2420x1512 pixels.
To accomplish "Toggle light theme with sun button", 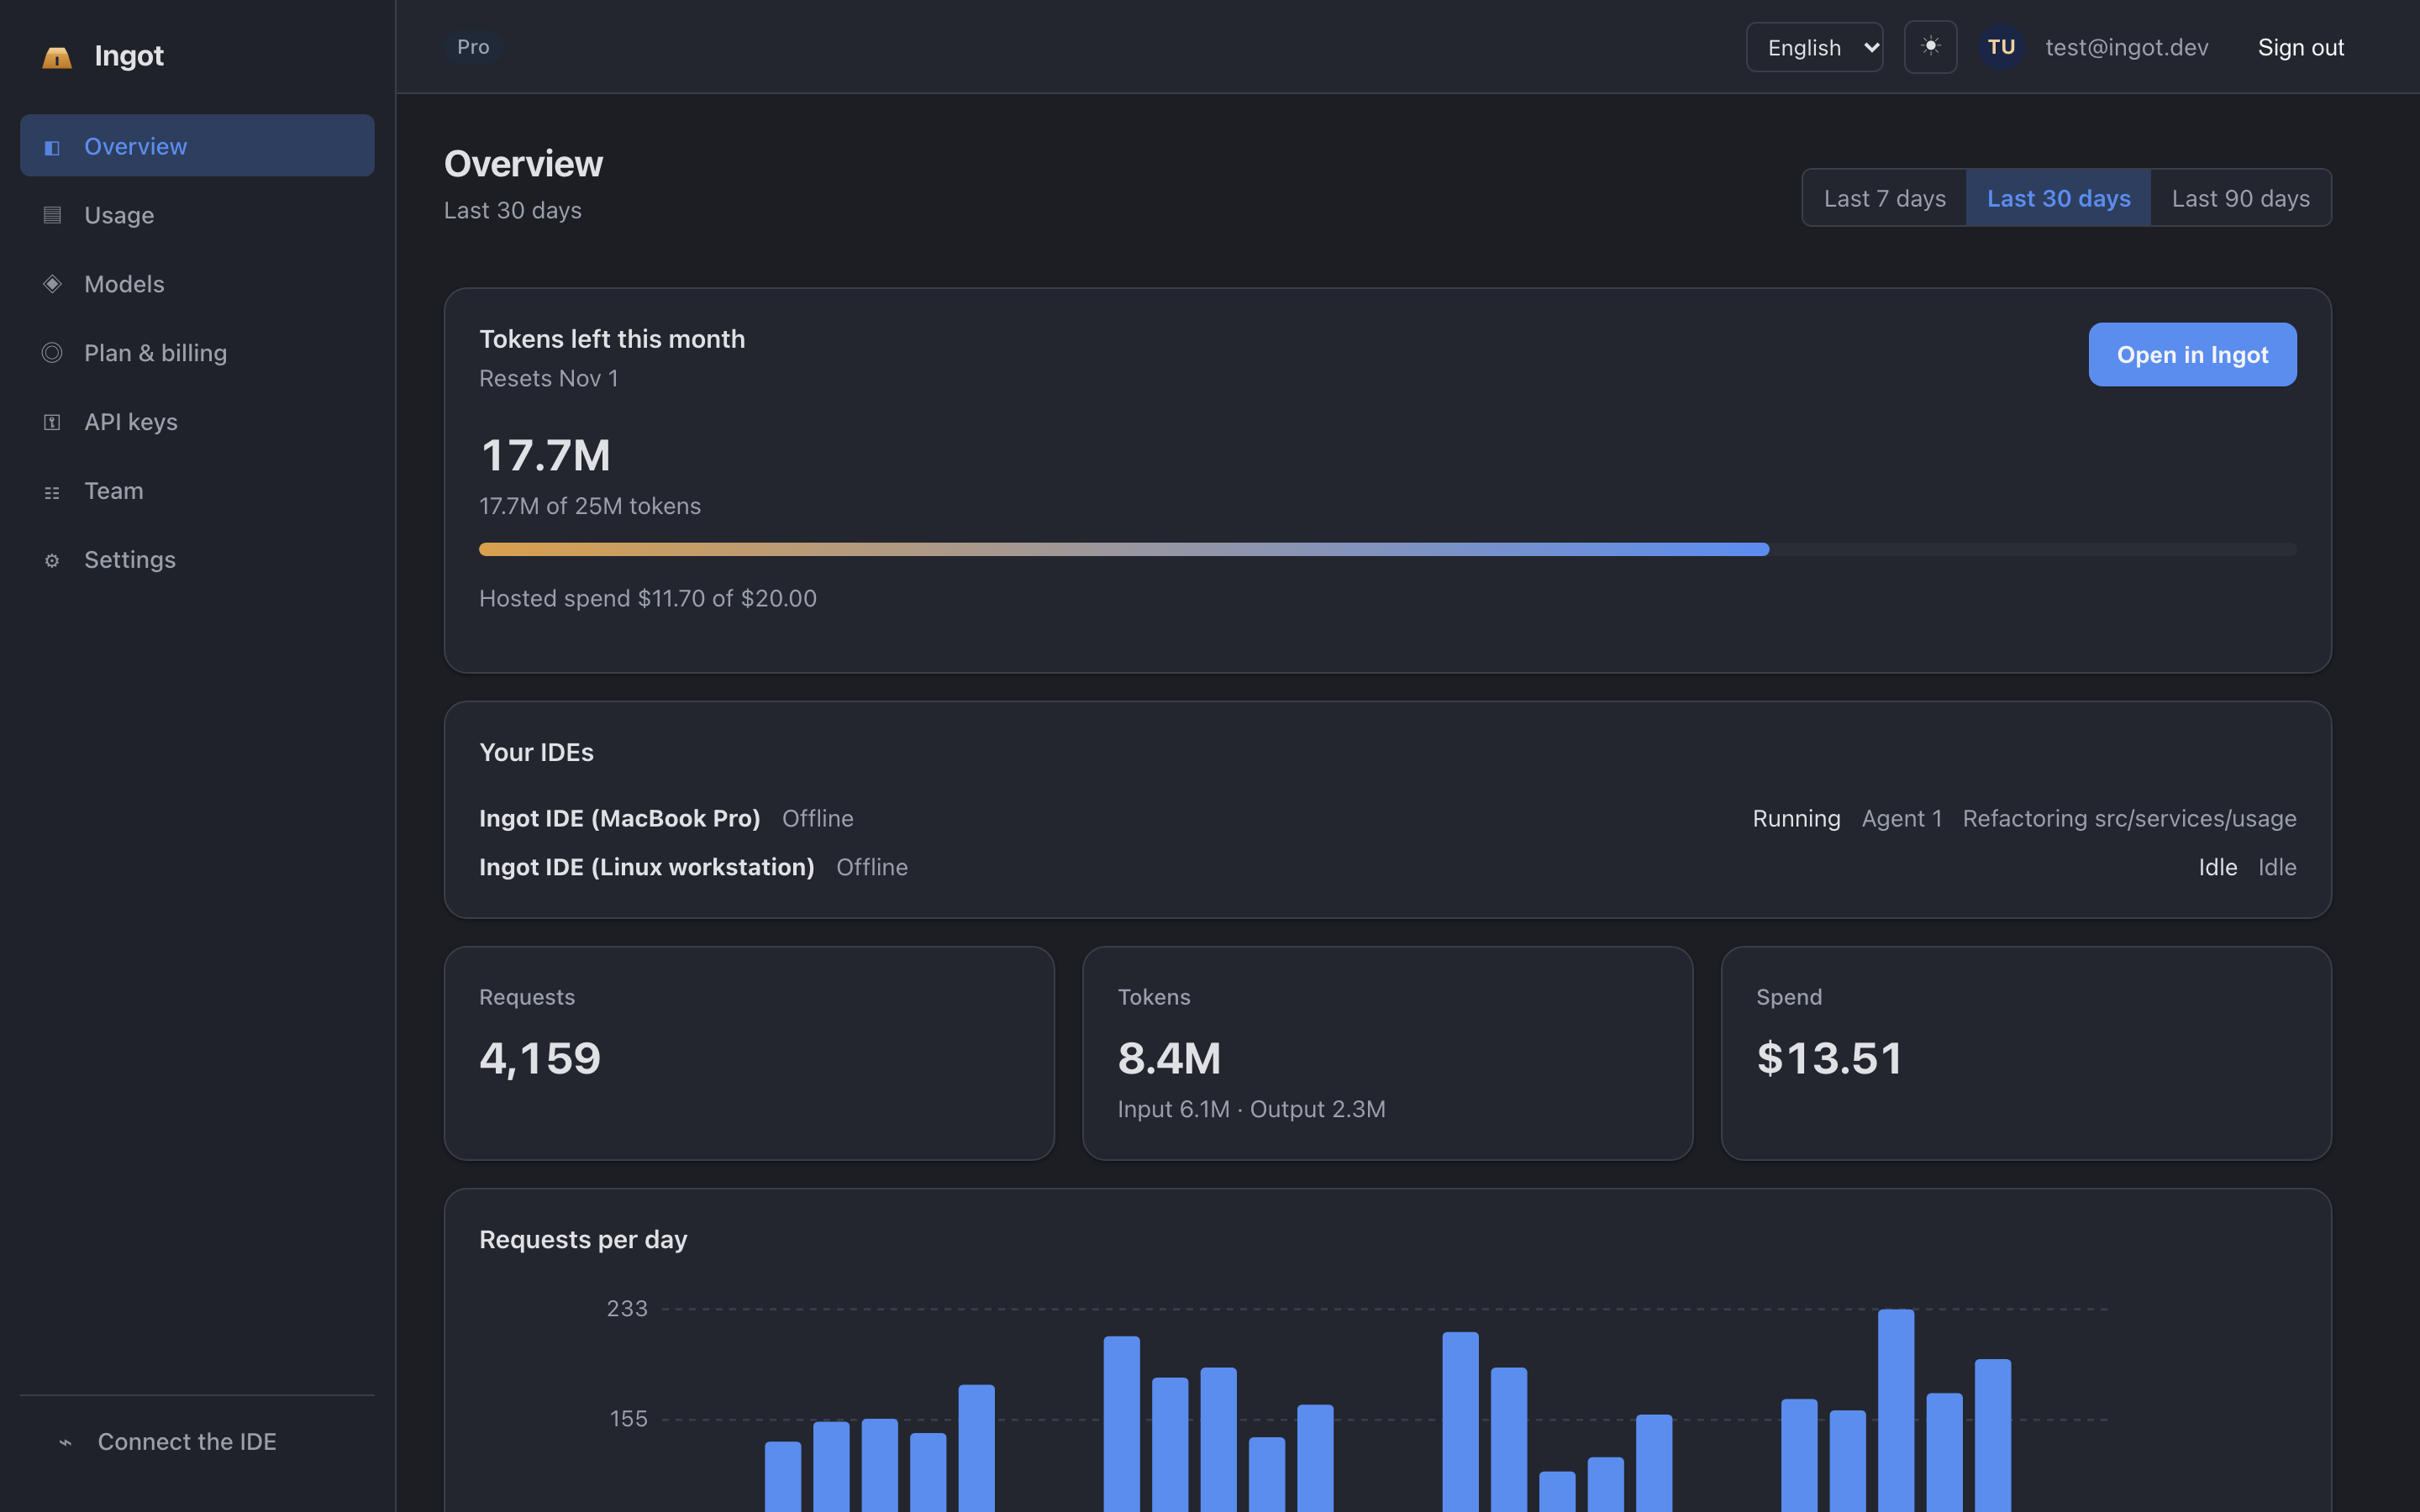I will (x=1930, y=47).
